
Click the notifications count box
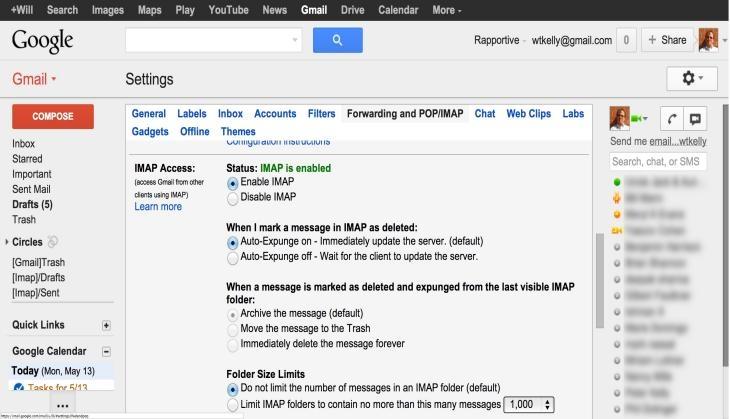point(626,40)
